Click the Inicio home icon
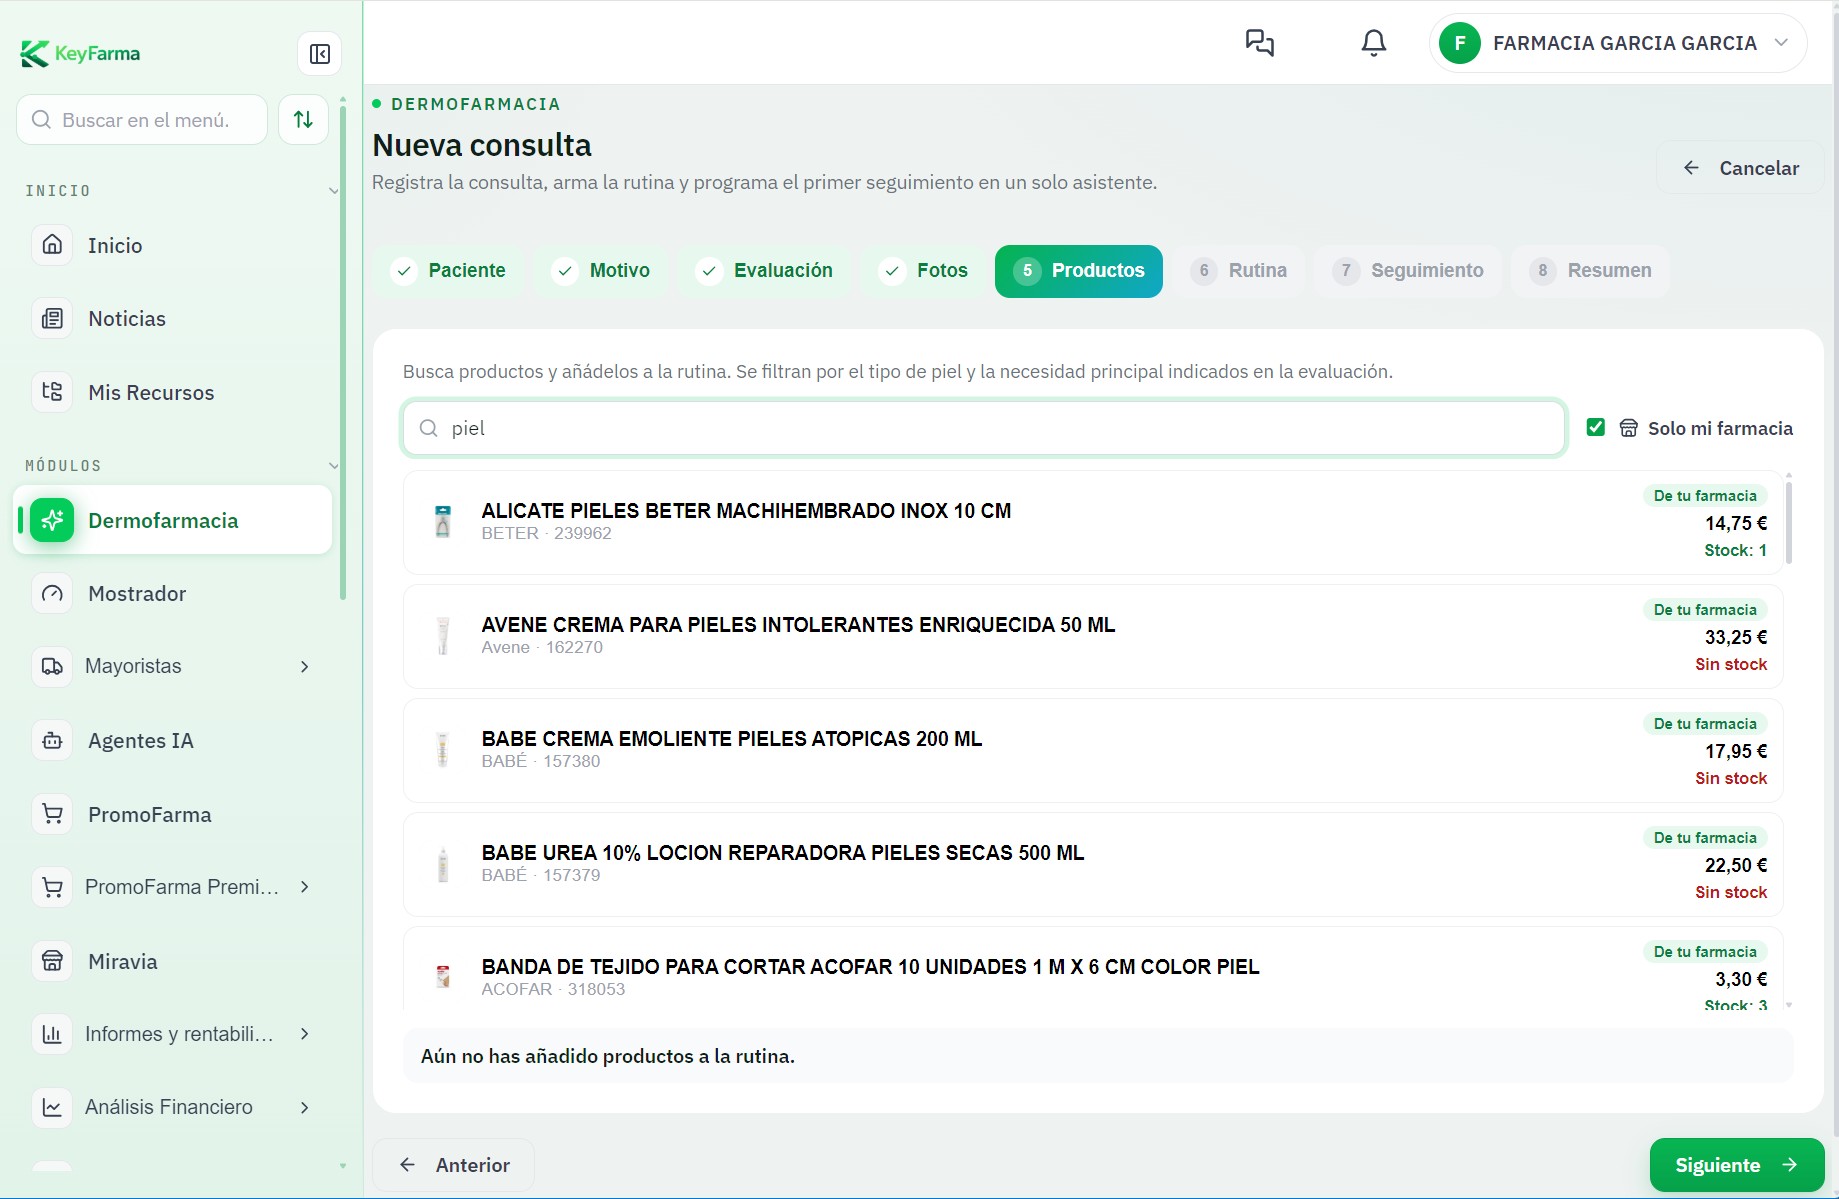This screenshot has height=1199, width=1839. 52,245
